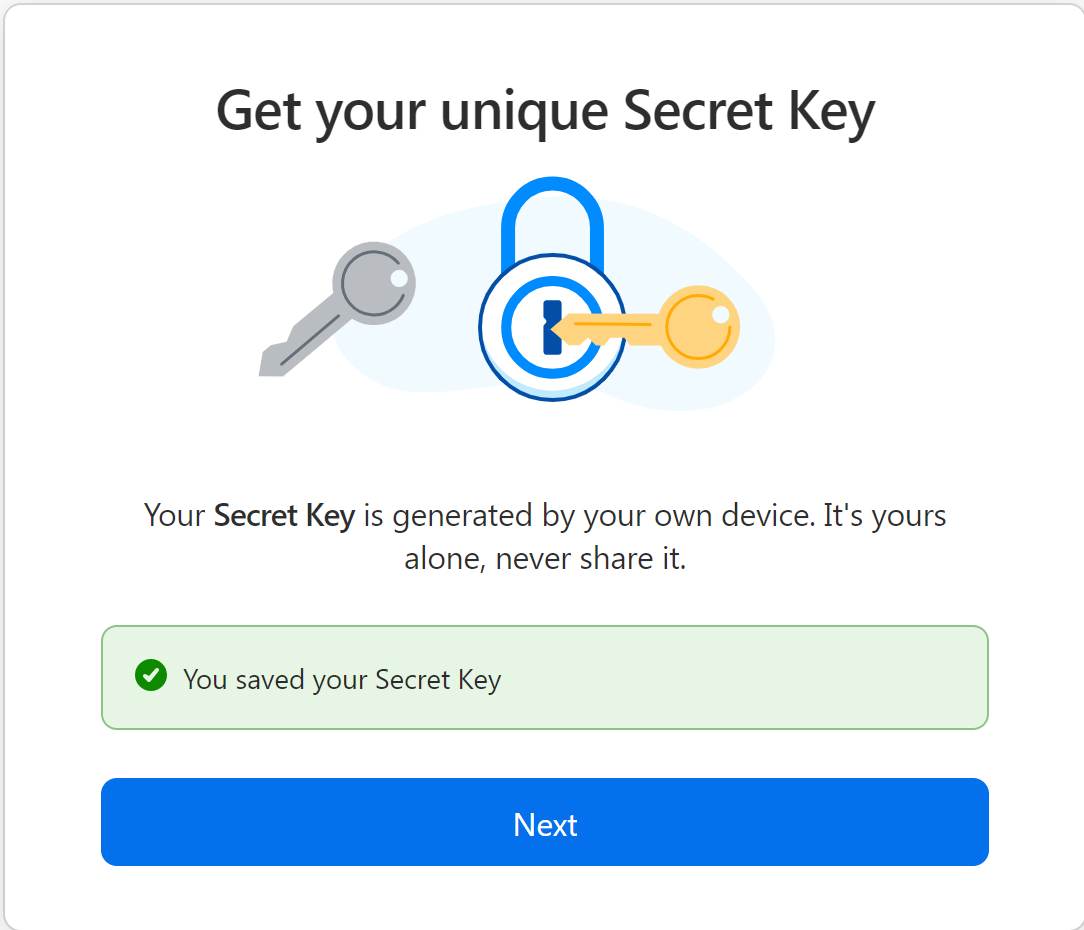Click the white checkmark within the green circle
This screenshot has height=930, width=1084.
coord(149,676)
